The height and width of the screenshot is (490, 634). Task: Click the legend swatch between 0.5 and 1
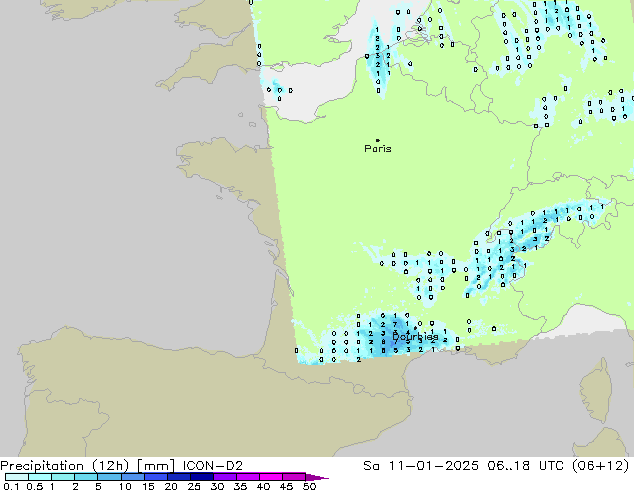click(40, 477)
